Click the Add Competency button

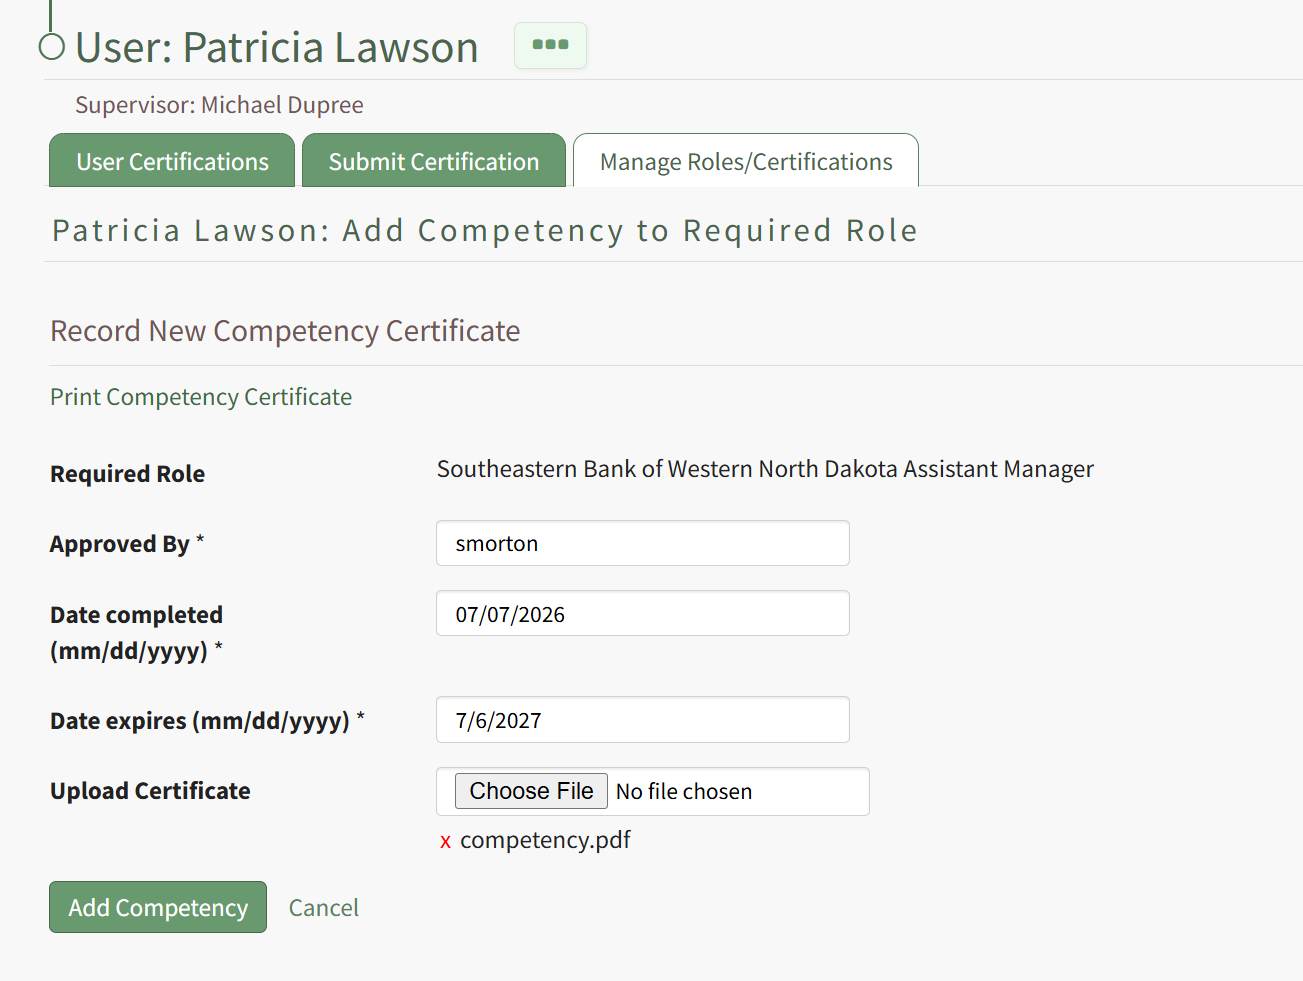point(158,907)
